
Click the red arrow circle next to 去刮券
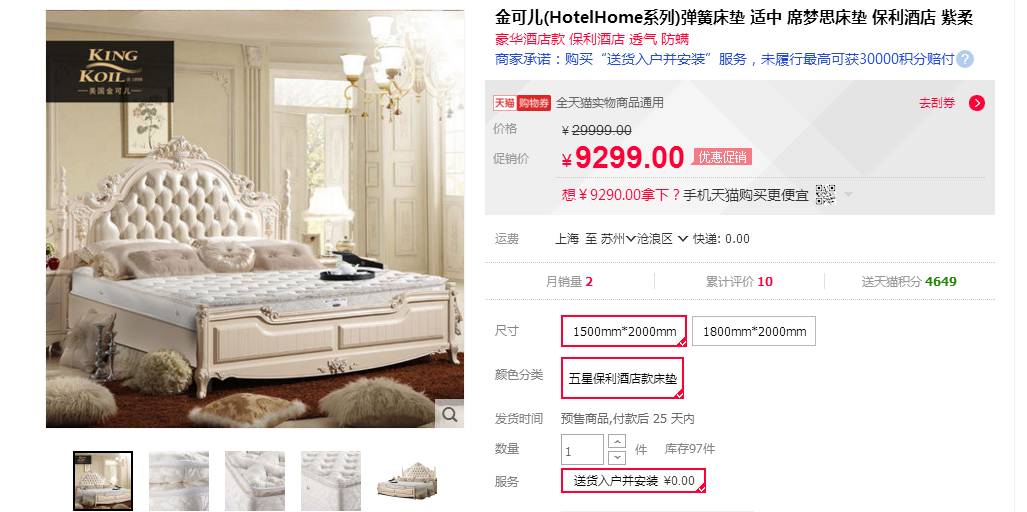(977, 103)
